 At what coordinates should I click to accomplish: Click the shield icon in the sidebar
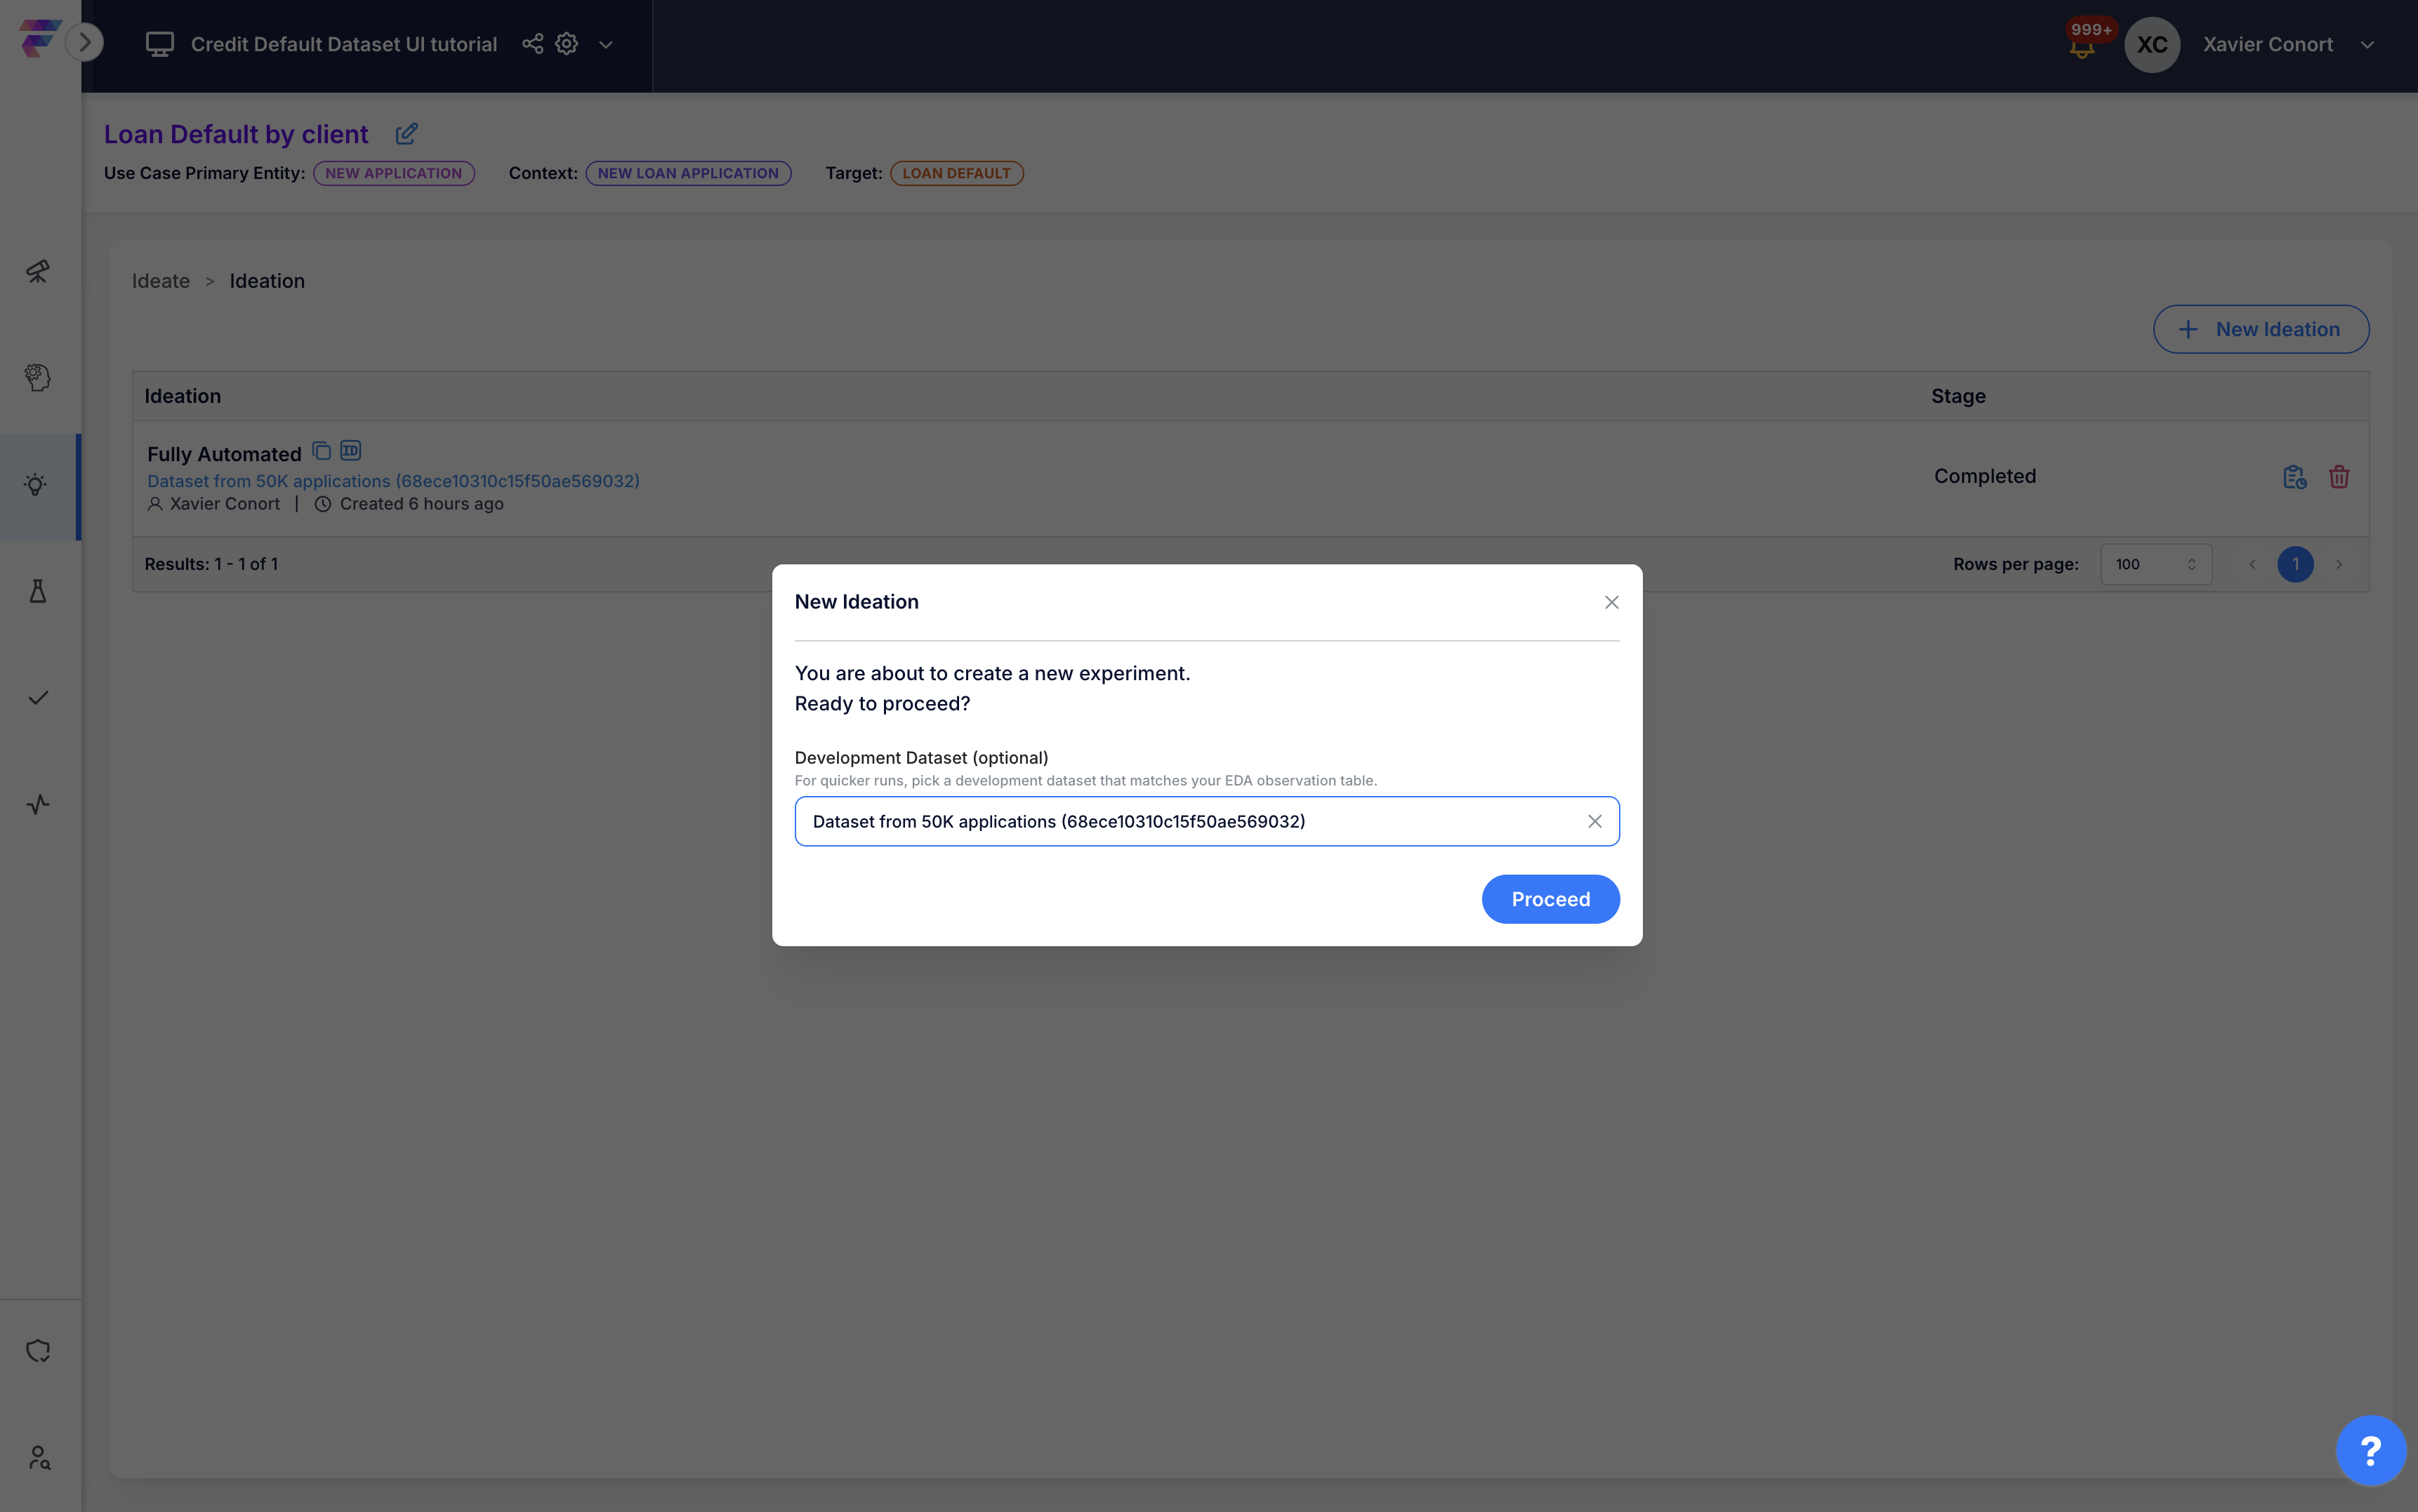point(38,1351)
